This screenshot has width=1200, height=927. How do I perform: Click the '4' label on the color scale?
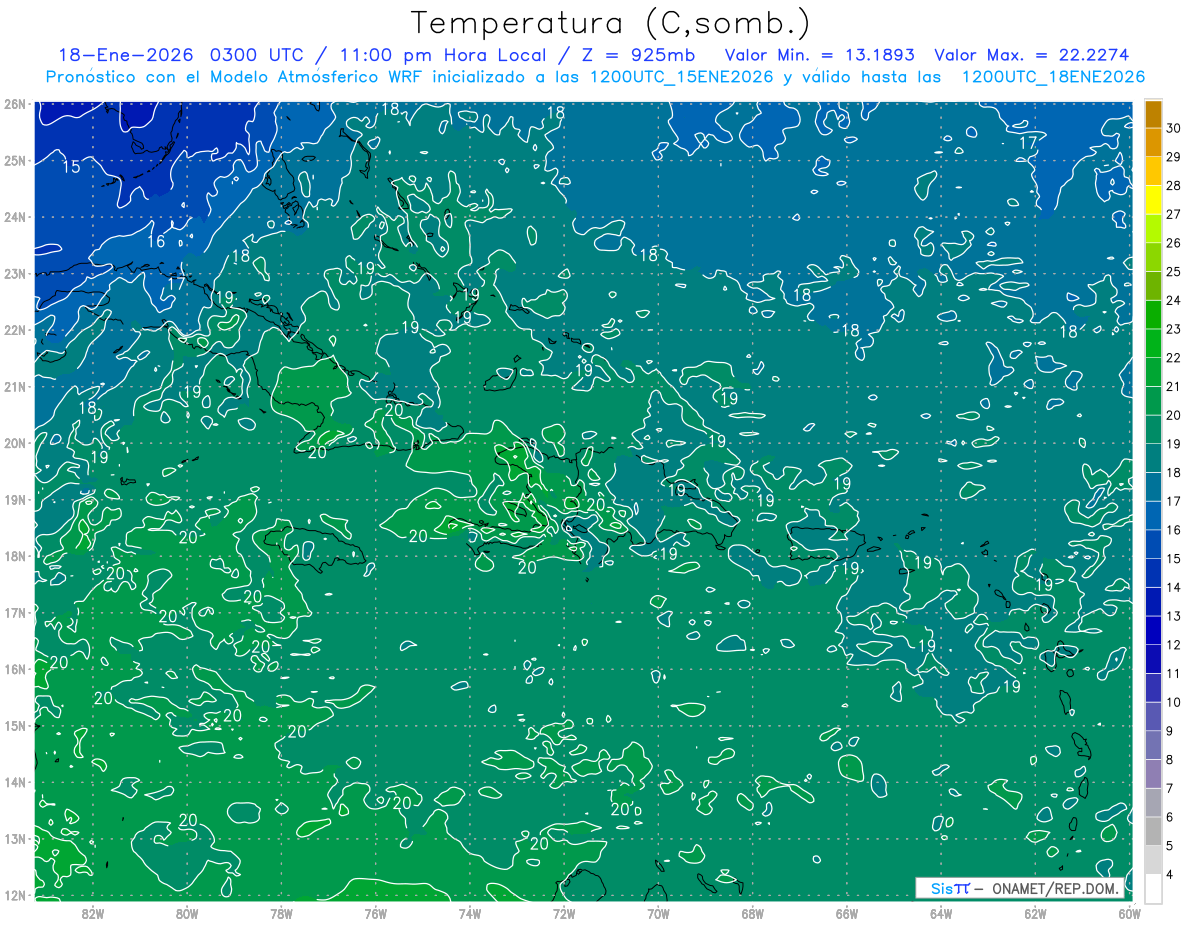(x=1171, y=875)
